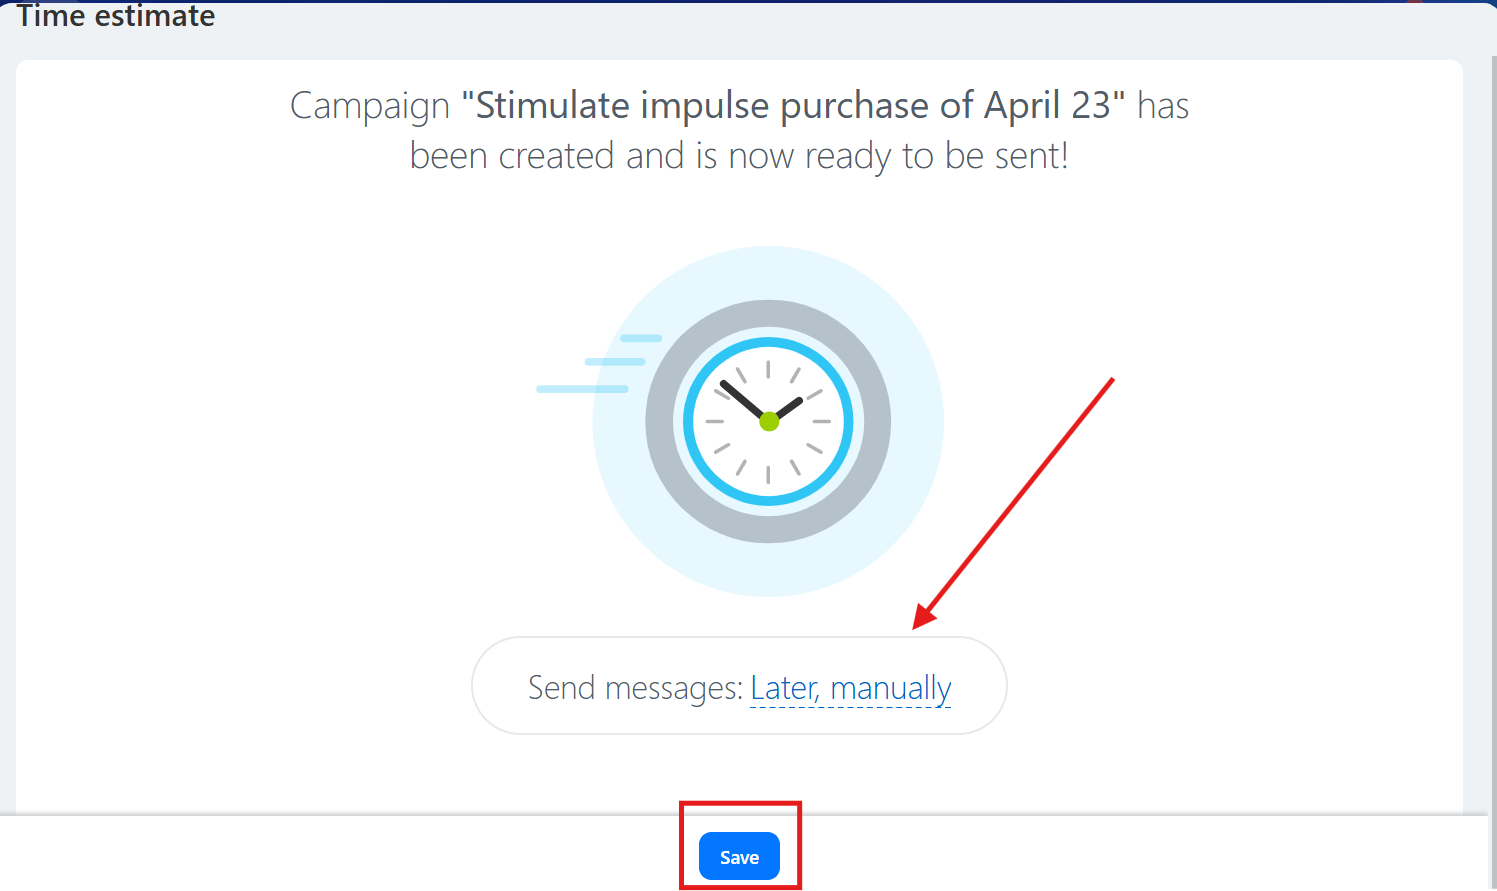Image resolution: width=1497 pixels, height=891 pixels.
Task: Click the word "Campaign" in the message
Action: pos(370,106)
